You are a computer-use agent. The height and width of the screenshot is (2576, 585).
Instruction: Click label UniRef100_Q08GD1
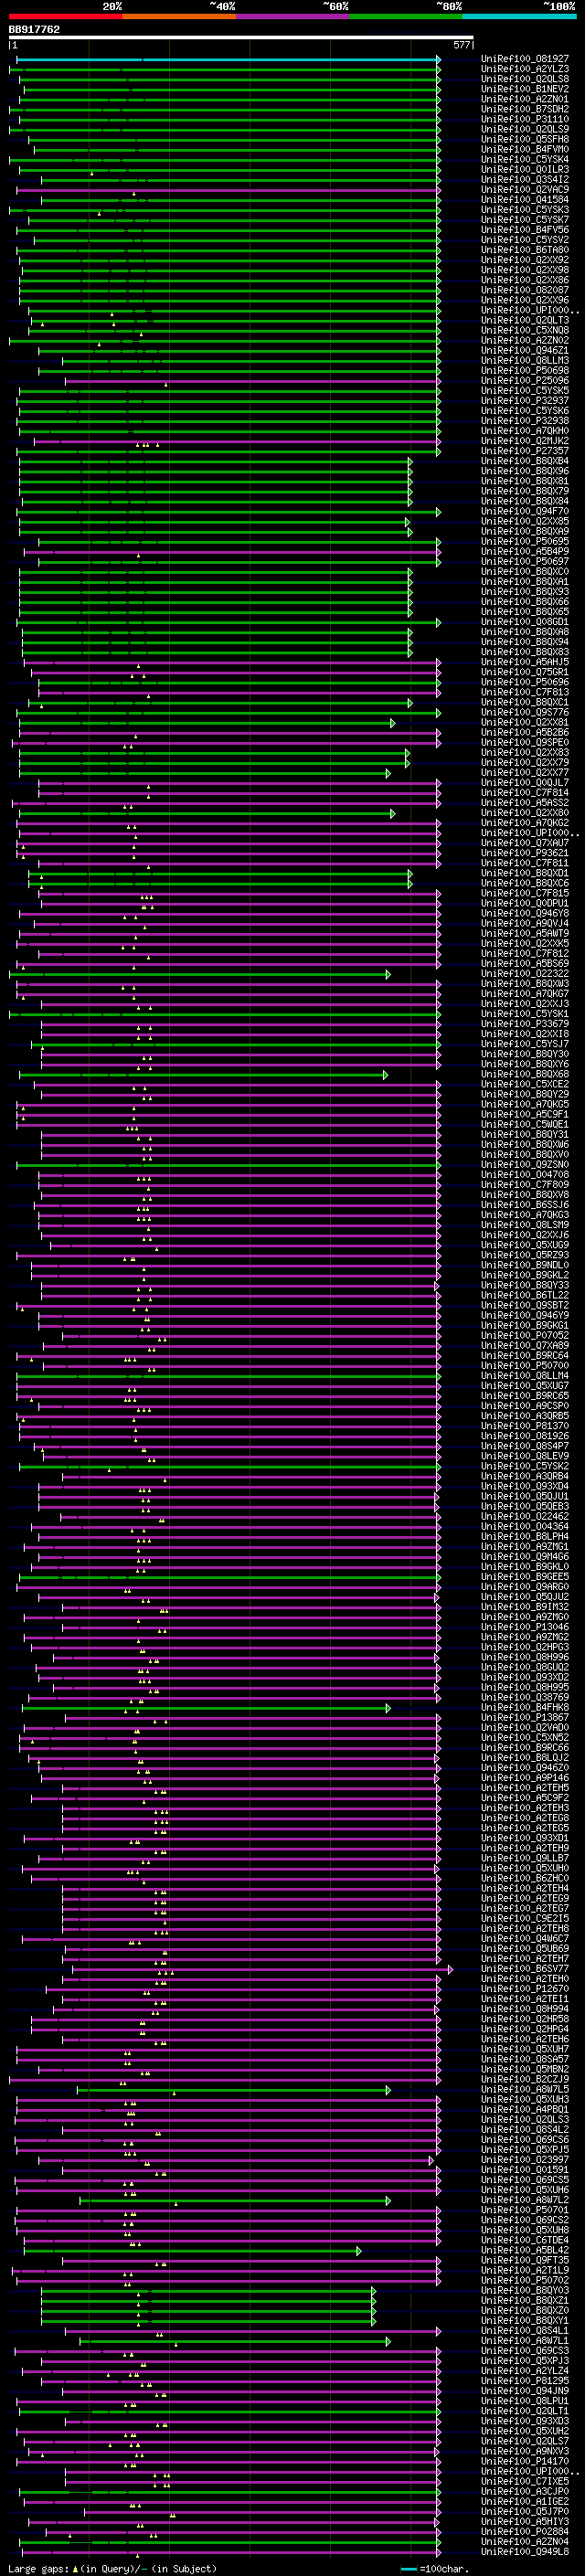pyautogui.click(x=525, y=622)
